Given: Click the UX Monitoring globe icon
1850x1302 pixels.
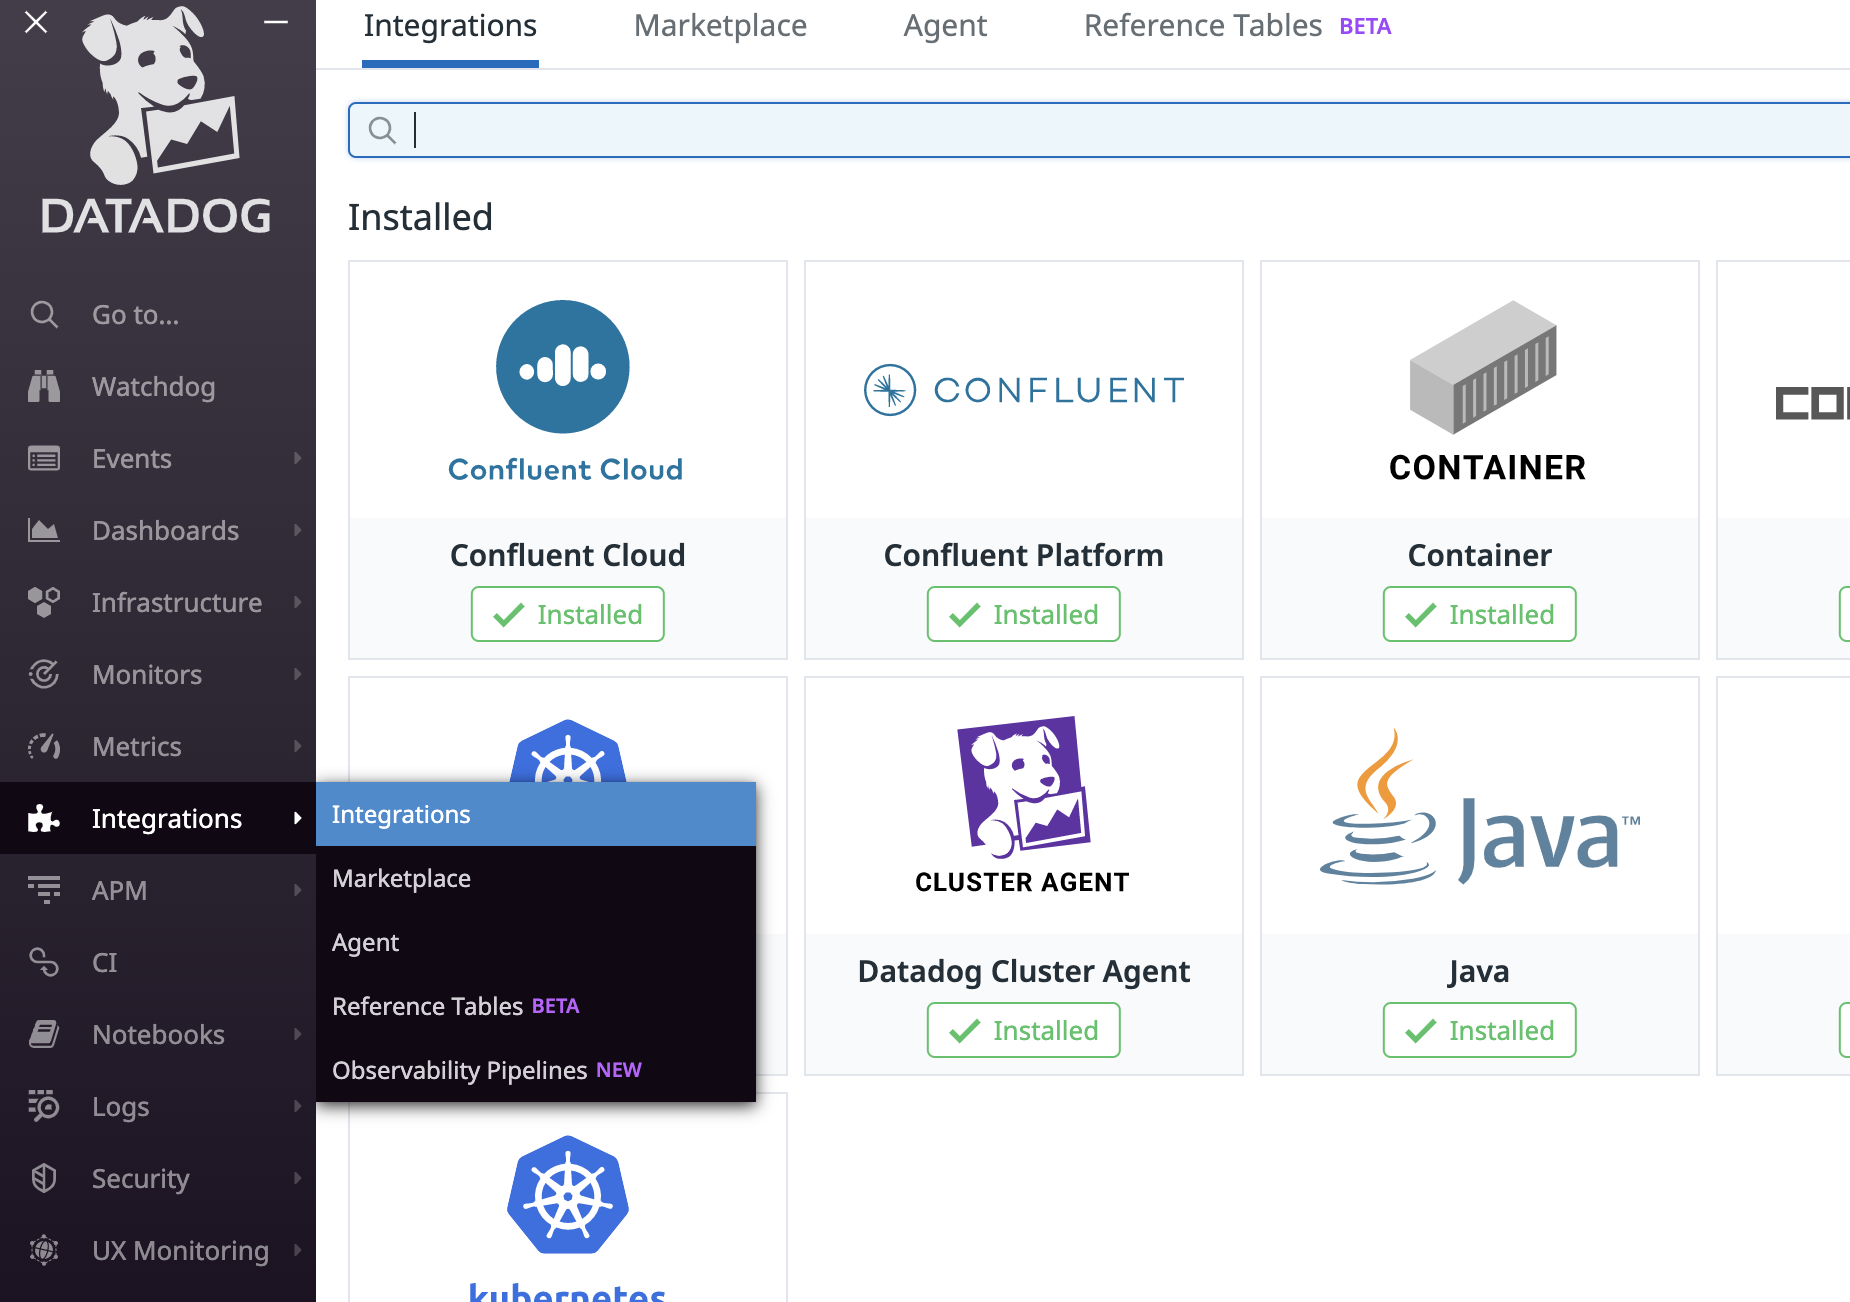Looking at the screenshot, I should (x=44, y=1250).
